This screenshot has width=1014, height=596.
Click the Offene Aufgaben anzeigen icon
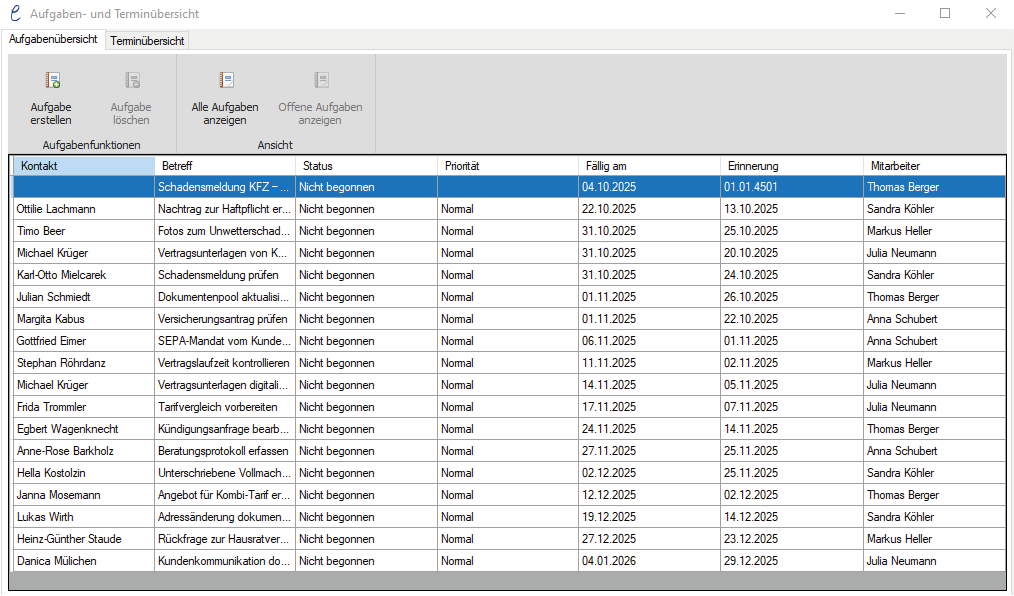(320, 81)
